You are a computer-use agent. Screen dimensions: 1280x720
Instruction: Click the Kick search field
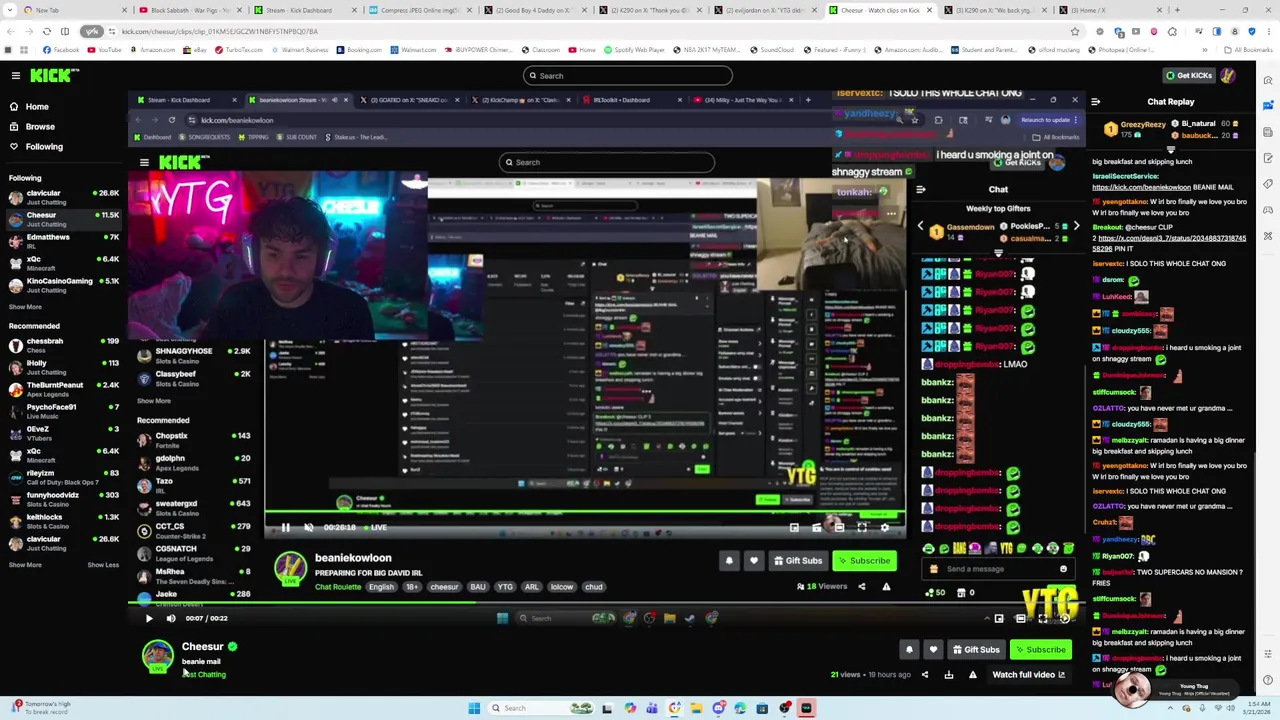(627, 76)
